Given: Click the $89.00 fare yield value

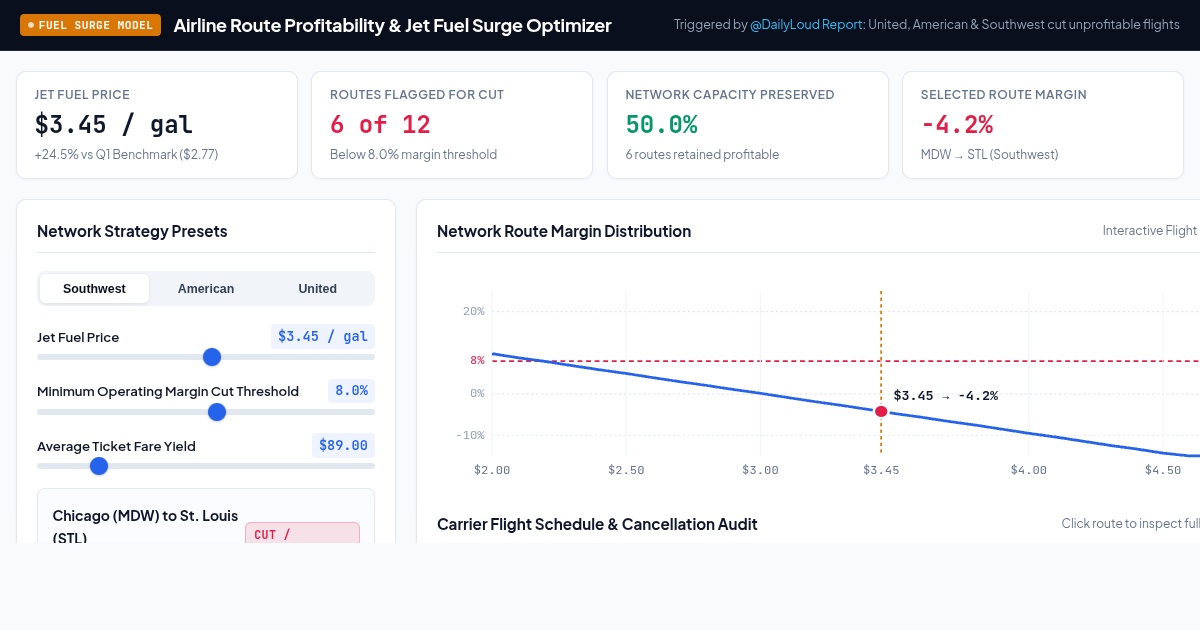Looking at the screenshot, I should click(343, 445).
